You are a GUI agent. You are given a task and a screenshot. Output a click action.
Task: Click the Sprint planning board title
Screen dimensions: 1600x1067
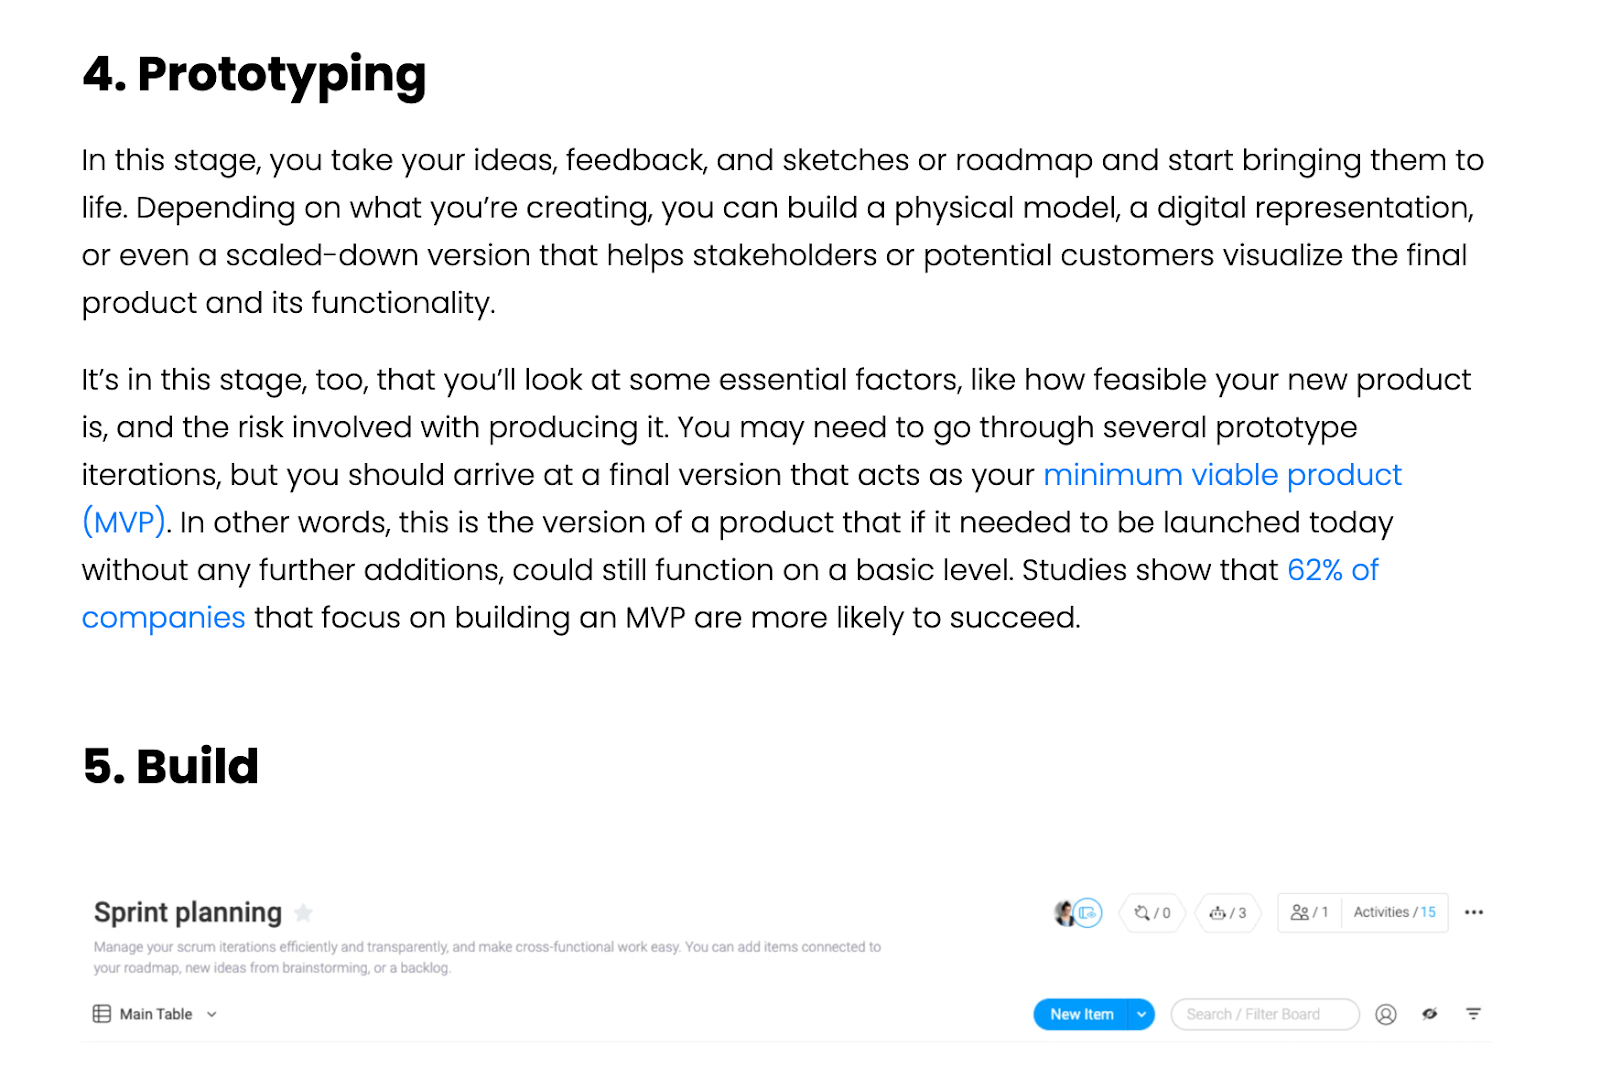click(x=188, y=912)
